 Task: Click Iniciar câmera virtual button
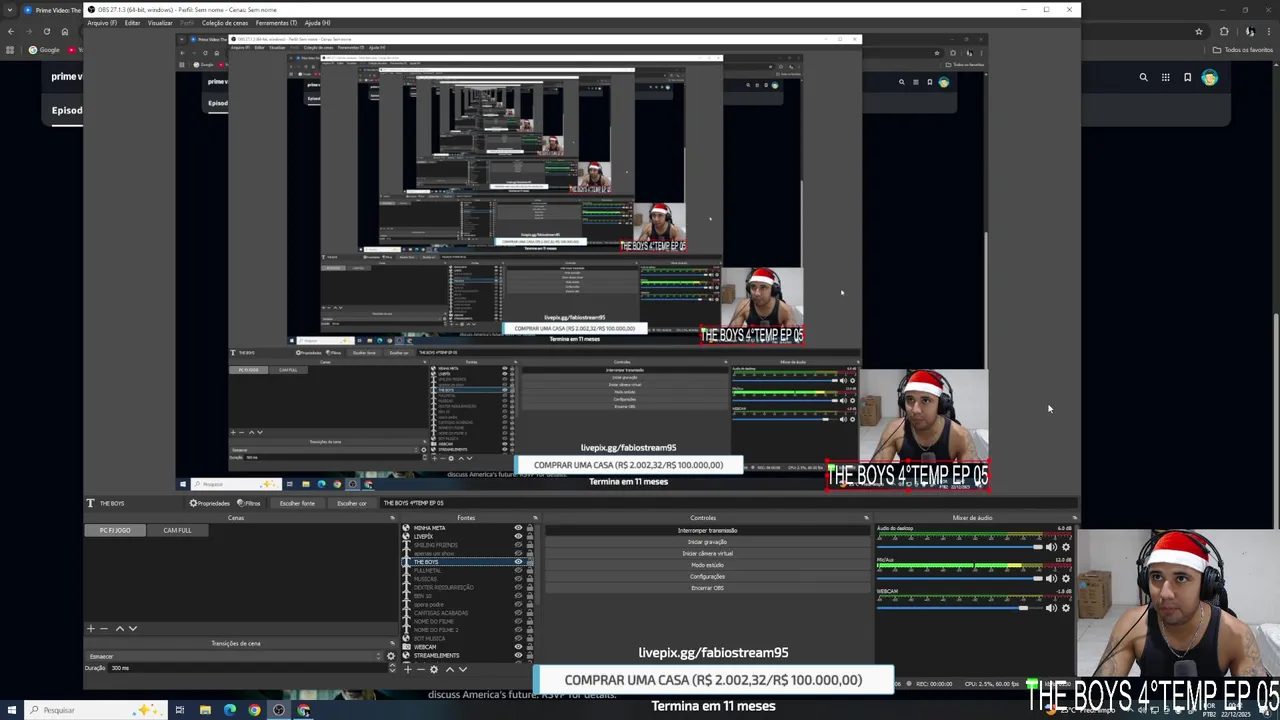point(707,553)
